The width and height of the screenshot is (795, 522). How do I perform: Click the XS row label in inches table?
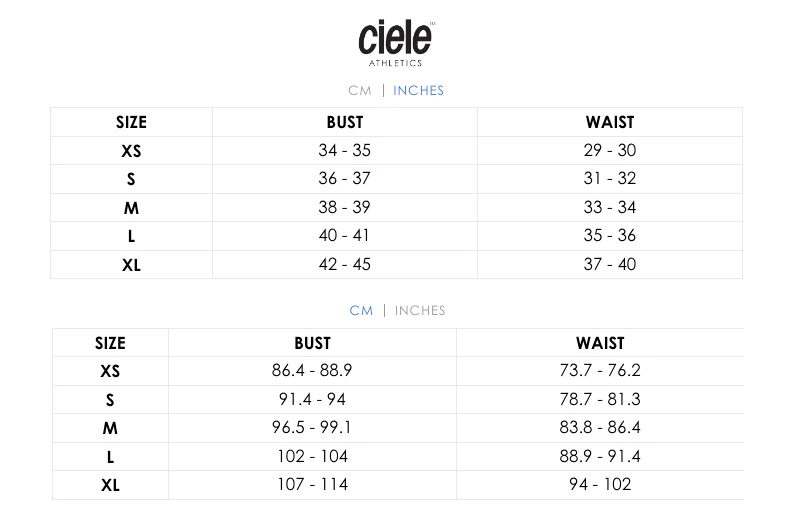pyautogui.click(x=131, y=151)
